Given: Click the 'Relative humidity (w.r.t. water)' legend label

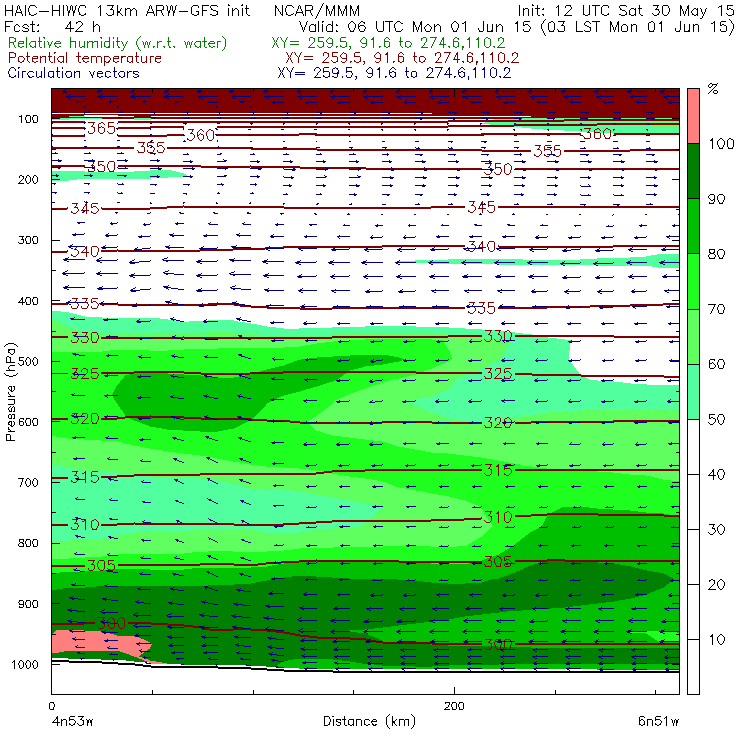Looking at the screenshot, I should [118, 43].
